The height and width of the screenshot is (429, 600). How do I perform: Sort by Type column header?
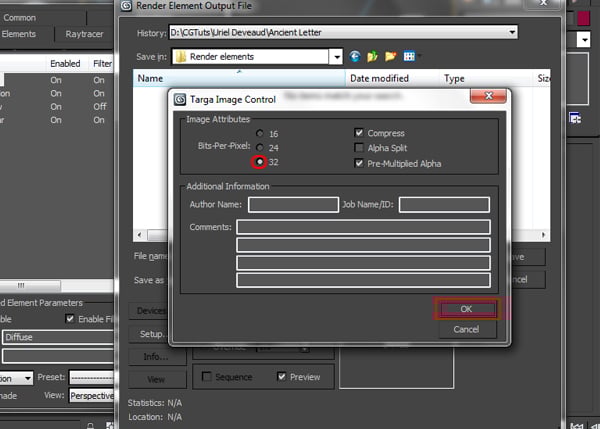coord(486,78)
